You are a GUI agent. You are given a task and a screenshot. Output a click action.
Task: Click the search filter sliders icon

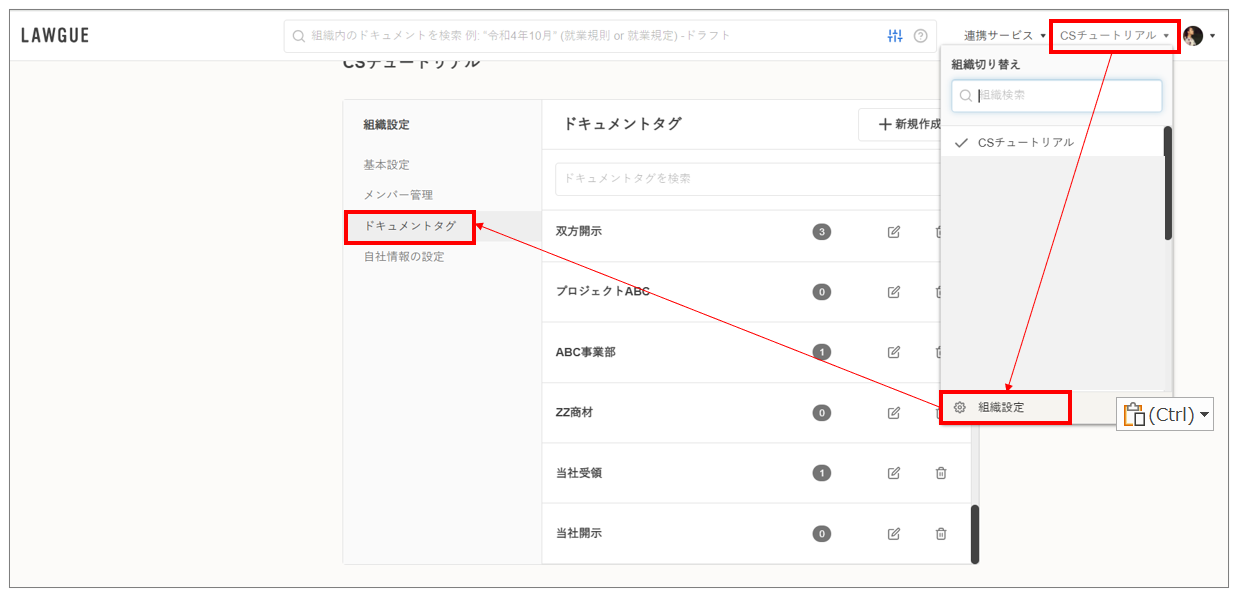(894, 36)
